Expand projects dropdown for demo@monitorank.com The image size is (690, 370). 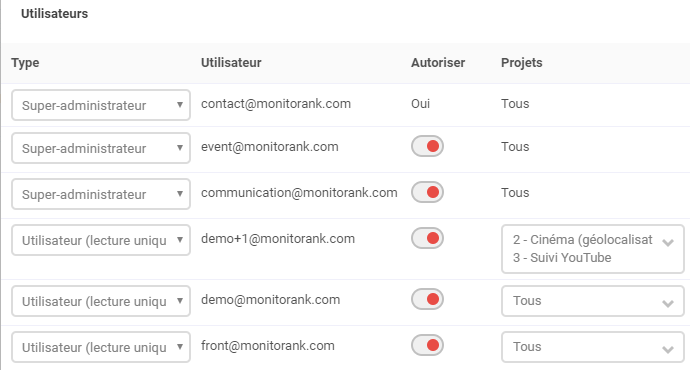point(592,301)
